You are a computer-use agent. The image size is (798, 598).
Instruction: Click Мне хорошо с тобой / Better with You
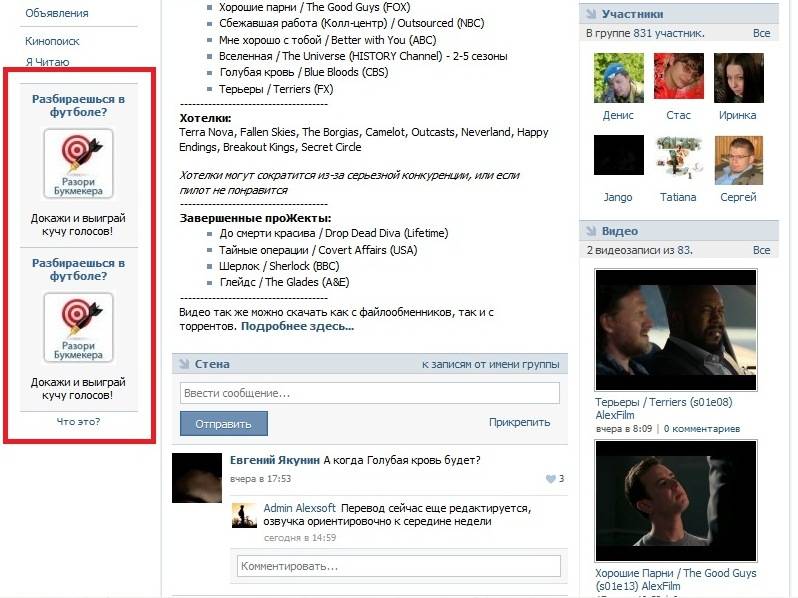328,40
